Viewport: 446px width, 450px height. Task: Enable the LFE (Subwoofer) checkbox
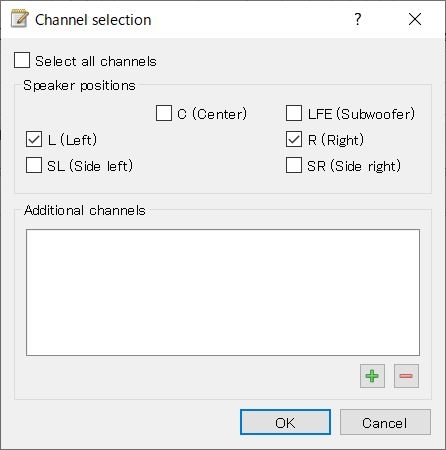(294, 113)
